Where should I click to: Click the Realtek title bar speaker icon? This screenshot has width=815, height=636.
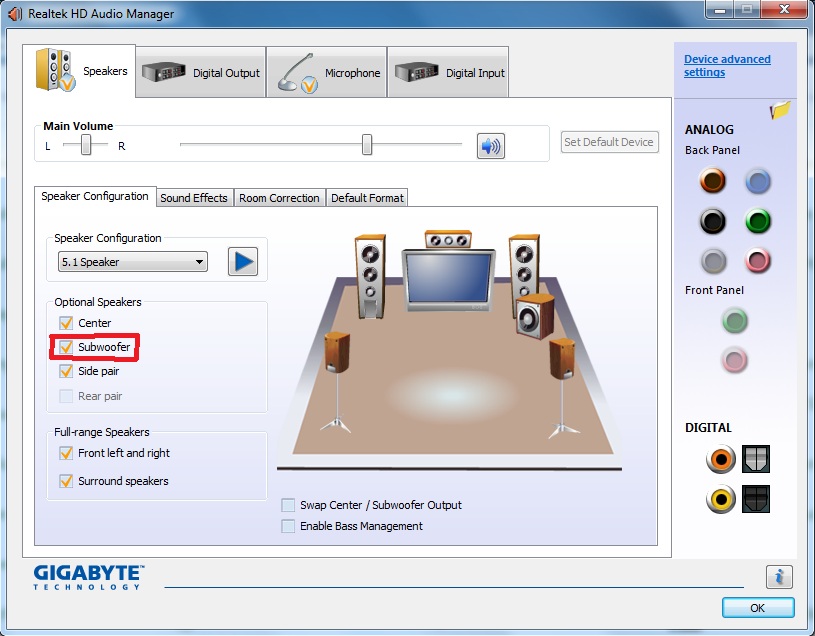15,14
